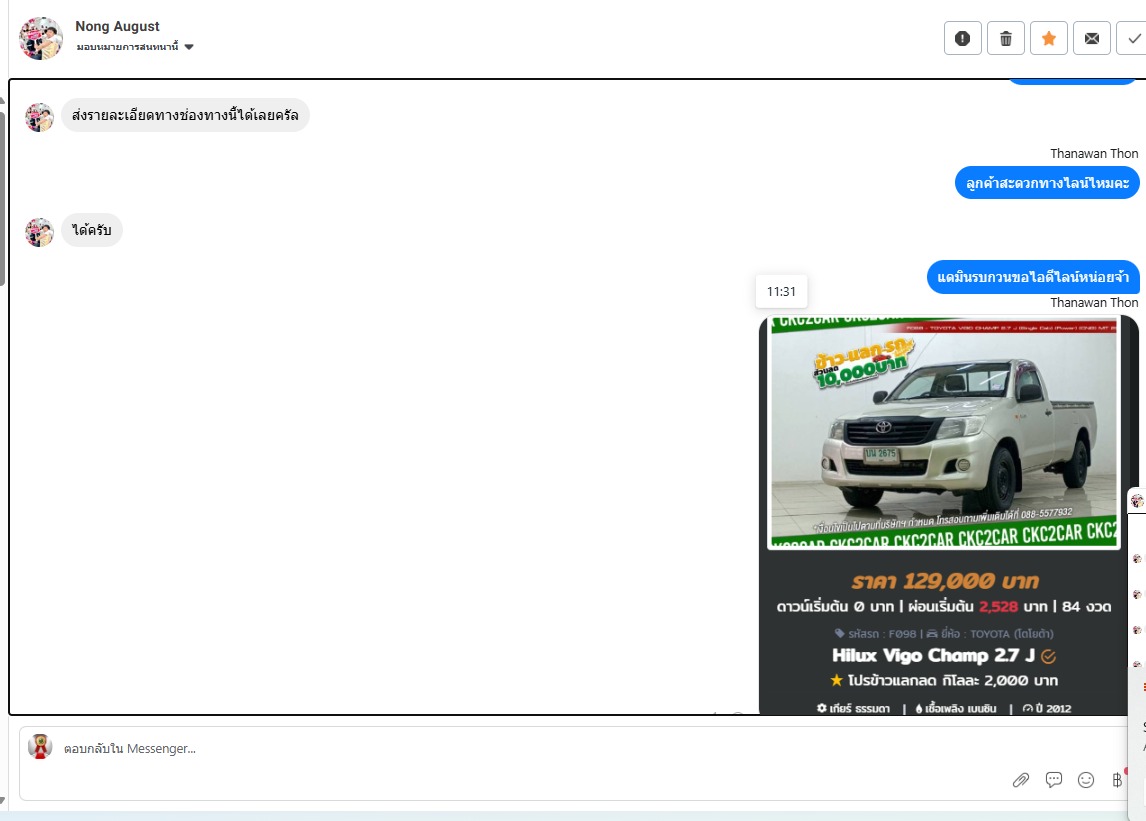
Task: Open saved replies speech bubble icon
Action: (x=1054, y=780)
